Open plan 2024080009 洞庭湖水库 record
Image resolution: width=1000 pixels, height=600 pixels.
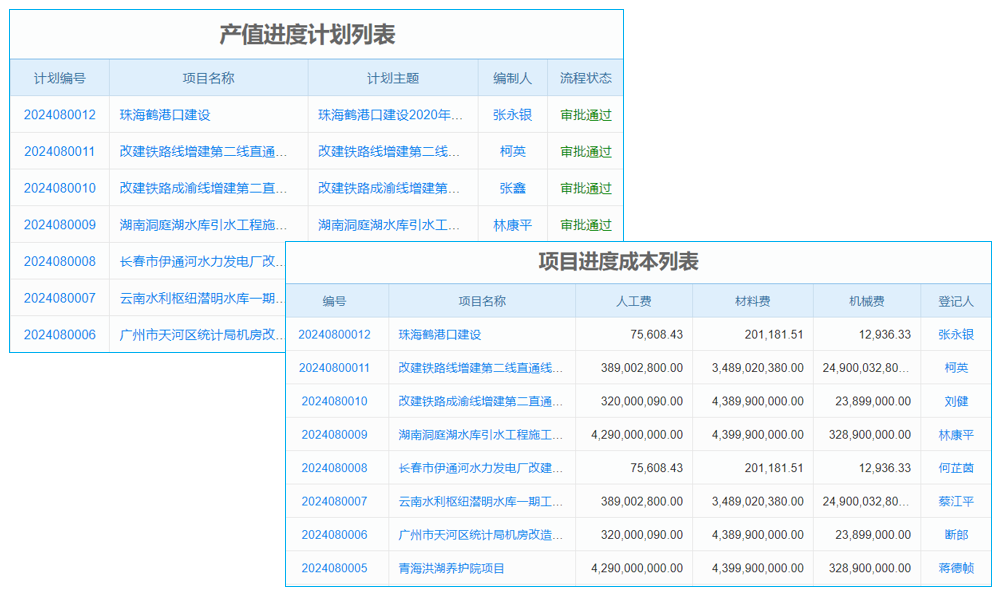[x=60, y=225]
